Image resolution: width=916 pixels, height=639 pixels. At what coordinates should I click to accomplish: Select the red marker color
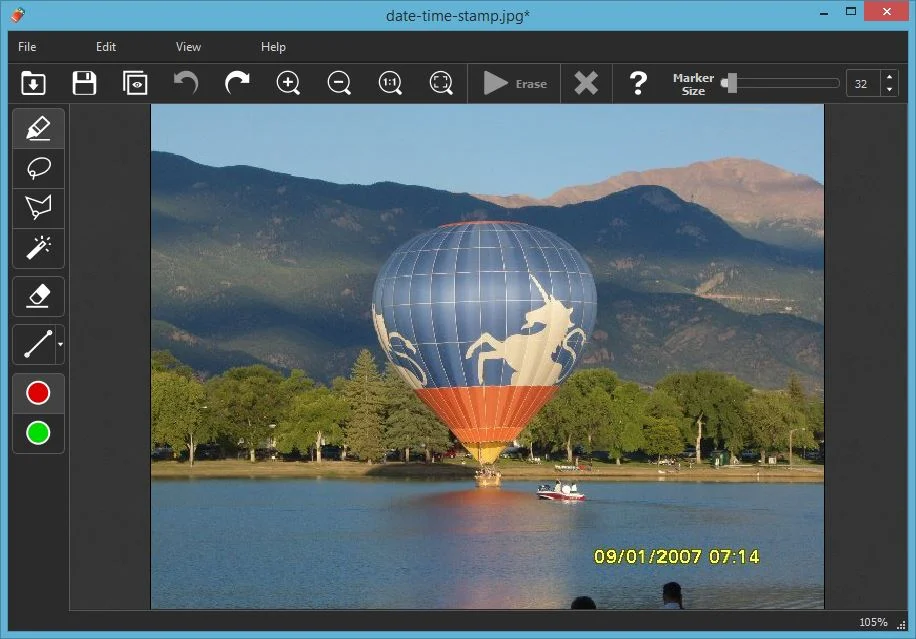click(x=38, y=393)
